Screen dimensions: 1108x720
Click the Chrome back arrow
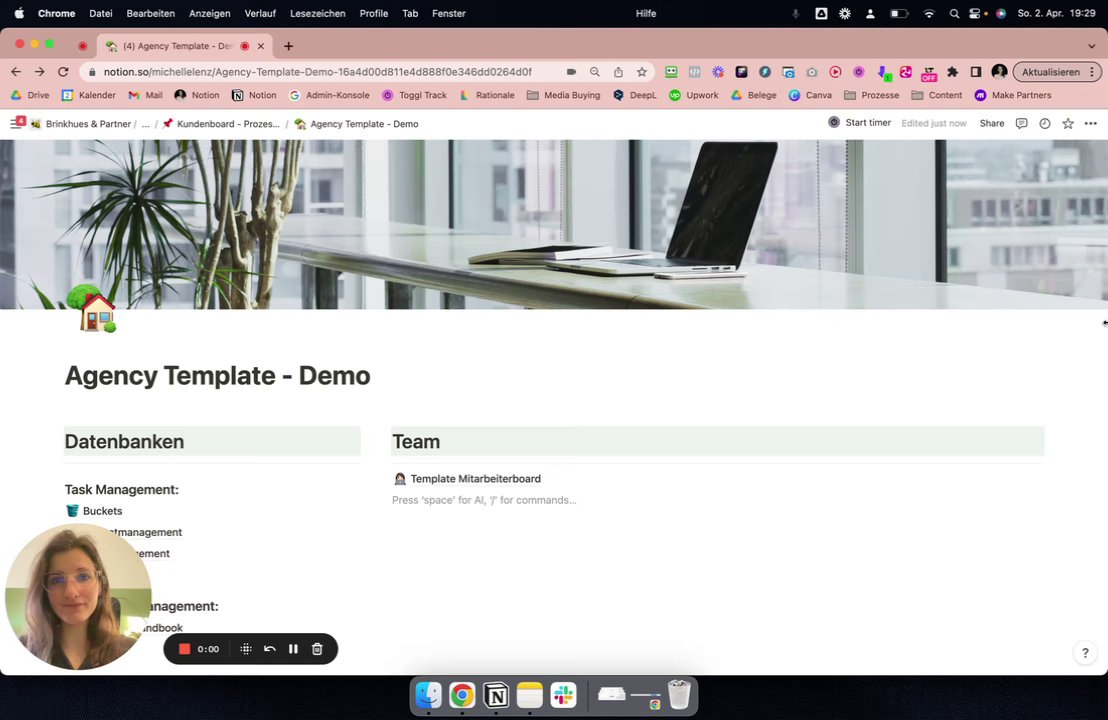tap(16, 71)
